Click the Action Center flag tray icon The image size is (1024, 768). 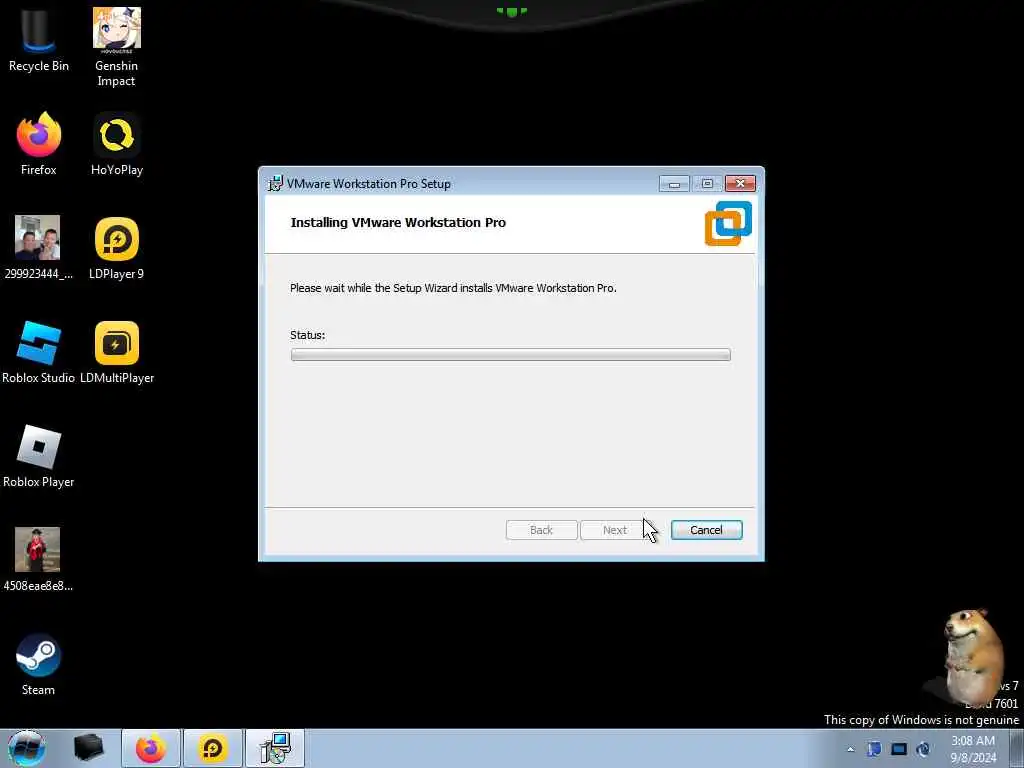tap(874, 749)
